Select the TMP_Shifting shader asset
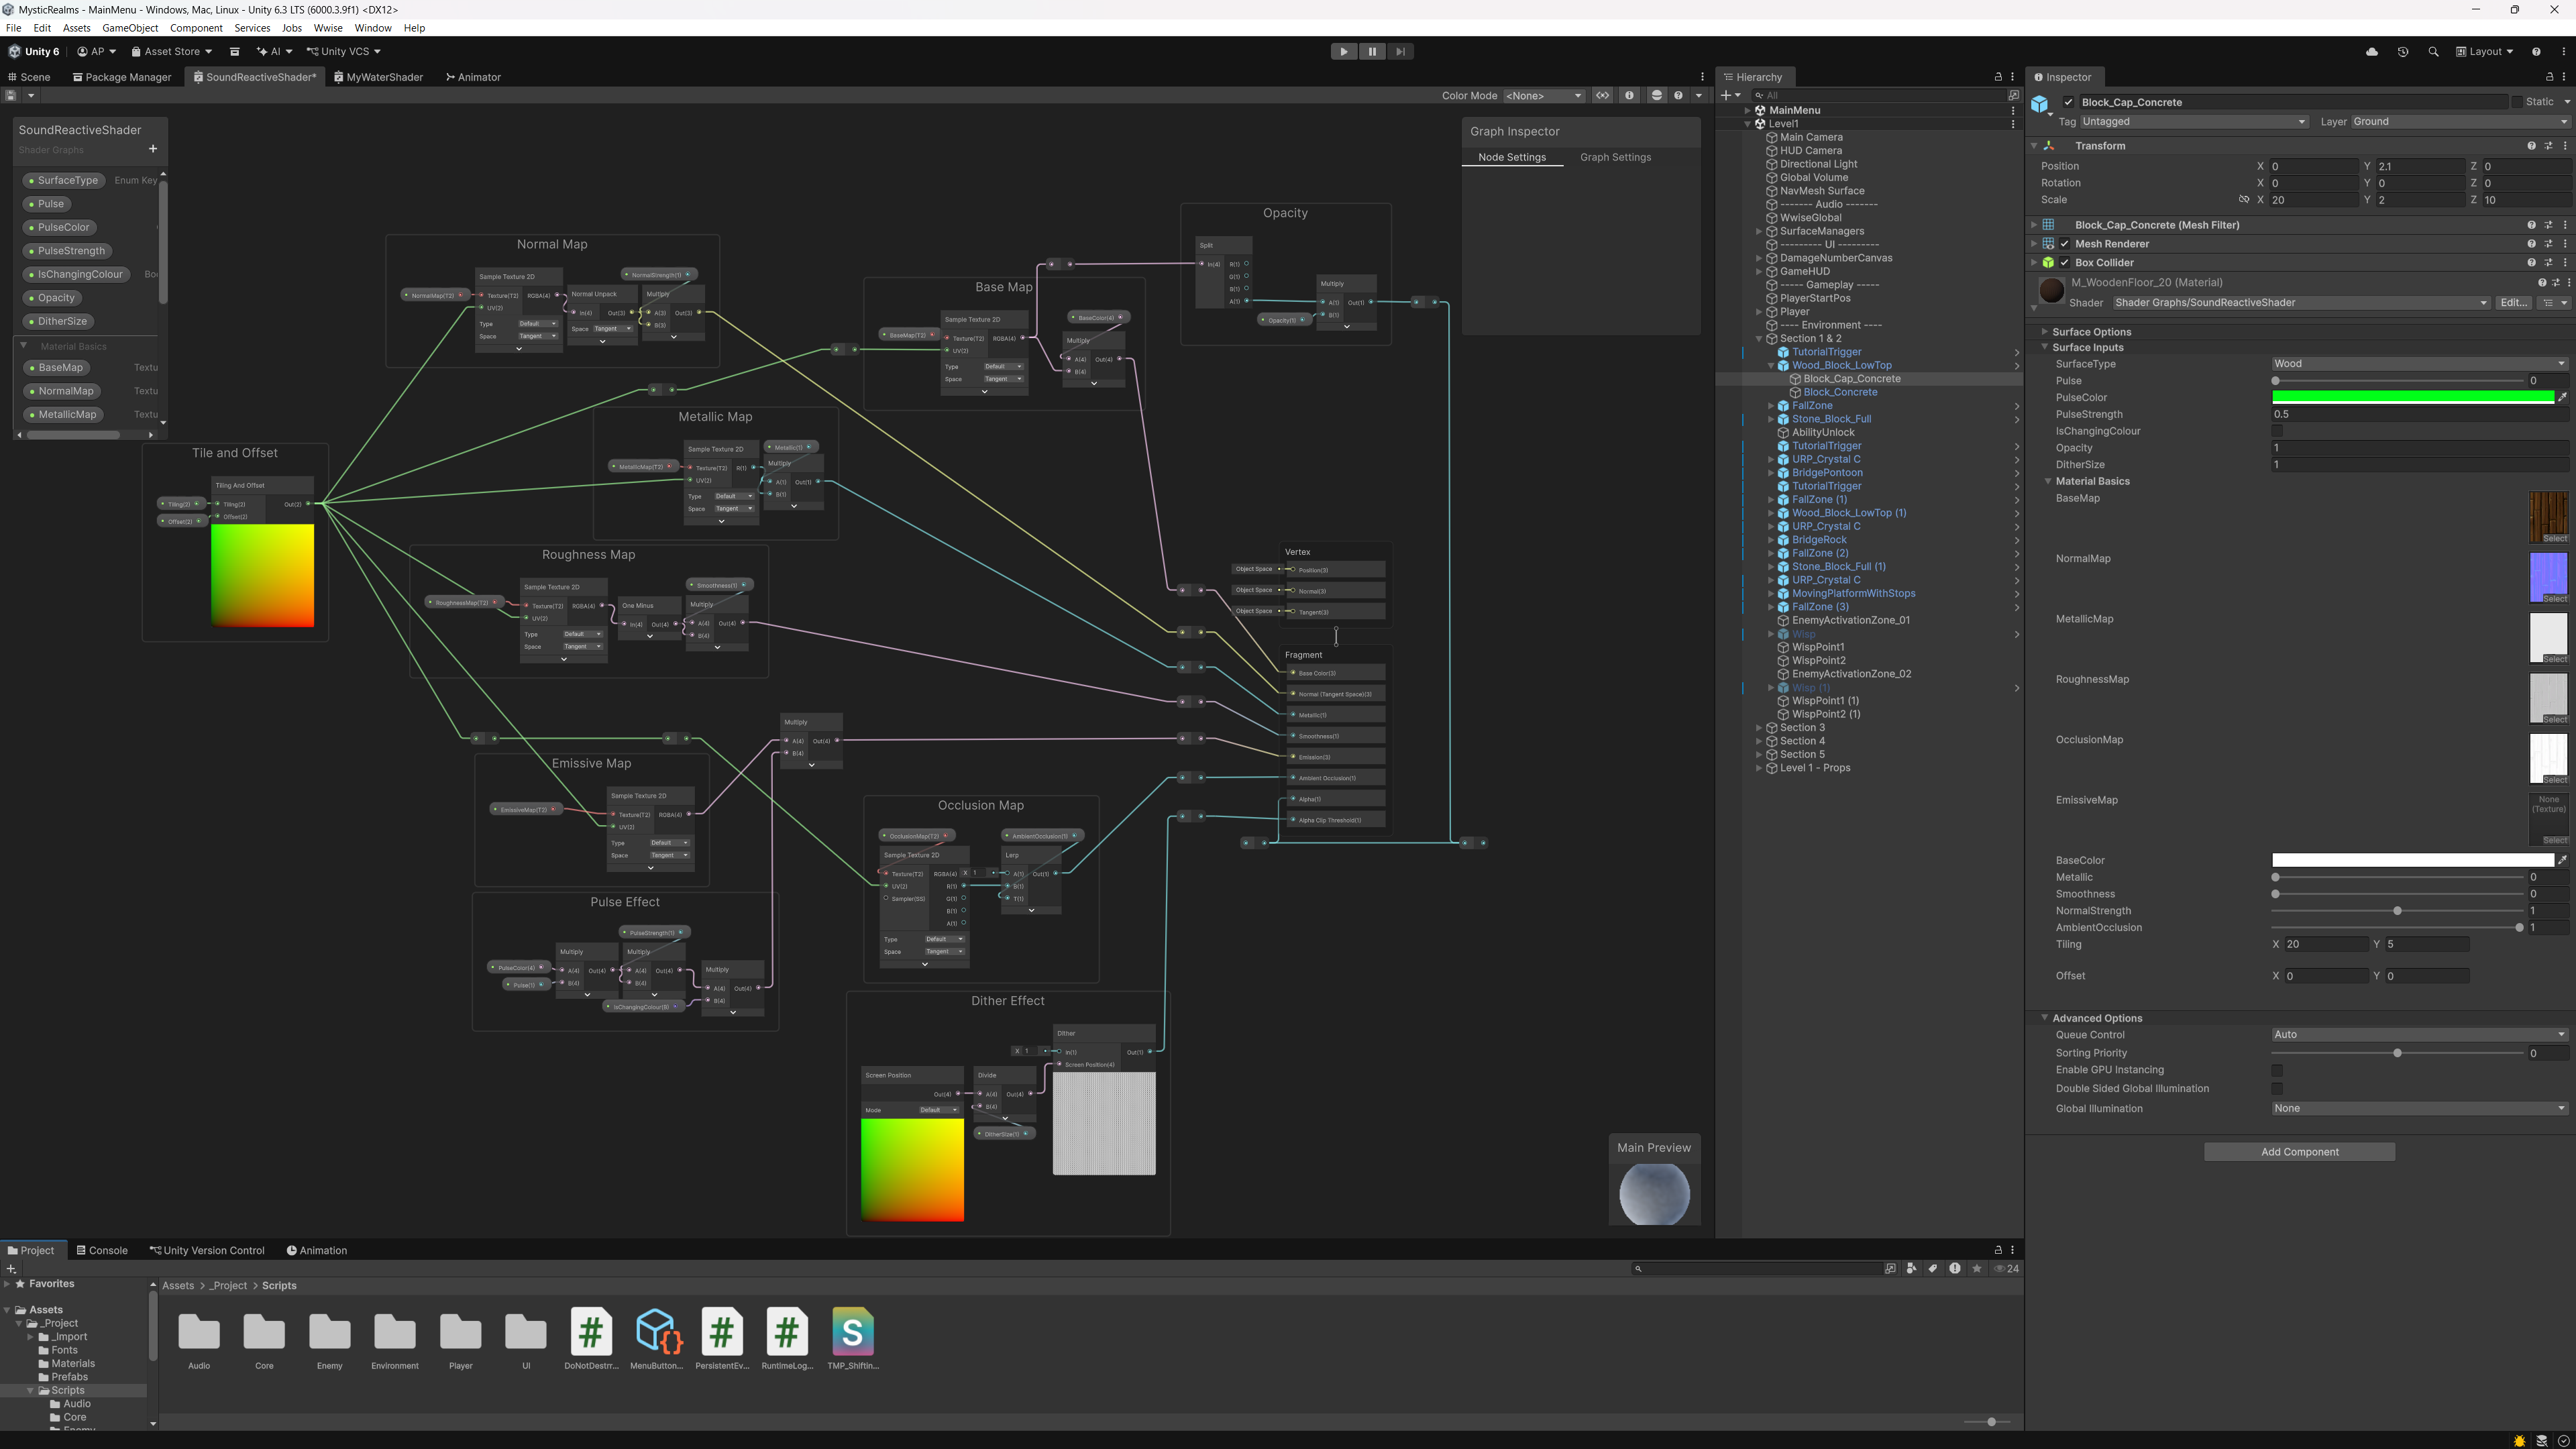Screen dimensions: 2576x1449 click(x=853, y=1339)
